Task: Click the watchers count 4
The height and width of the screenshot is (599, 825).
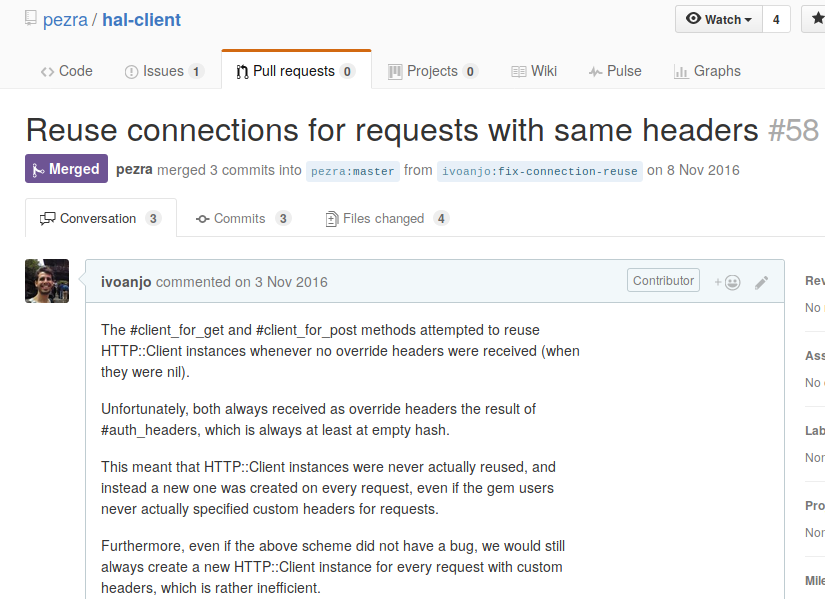Action: [x=776, y=19]
